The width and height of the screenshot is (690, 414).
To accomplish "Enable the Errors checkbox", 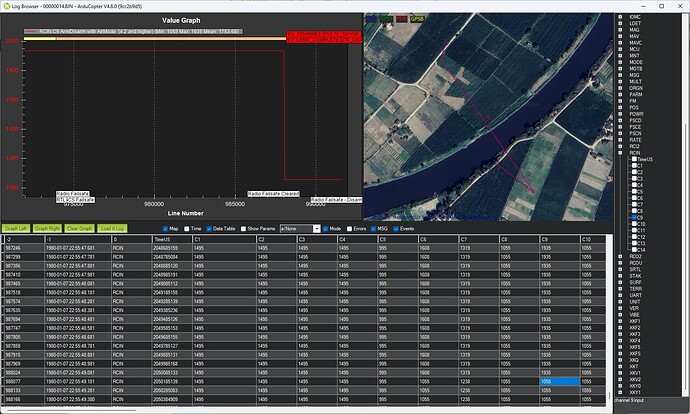I will (x=349, y=229).
